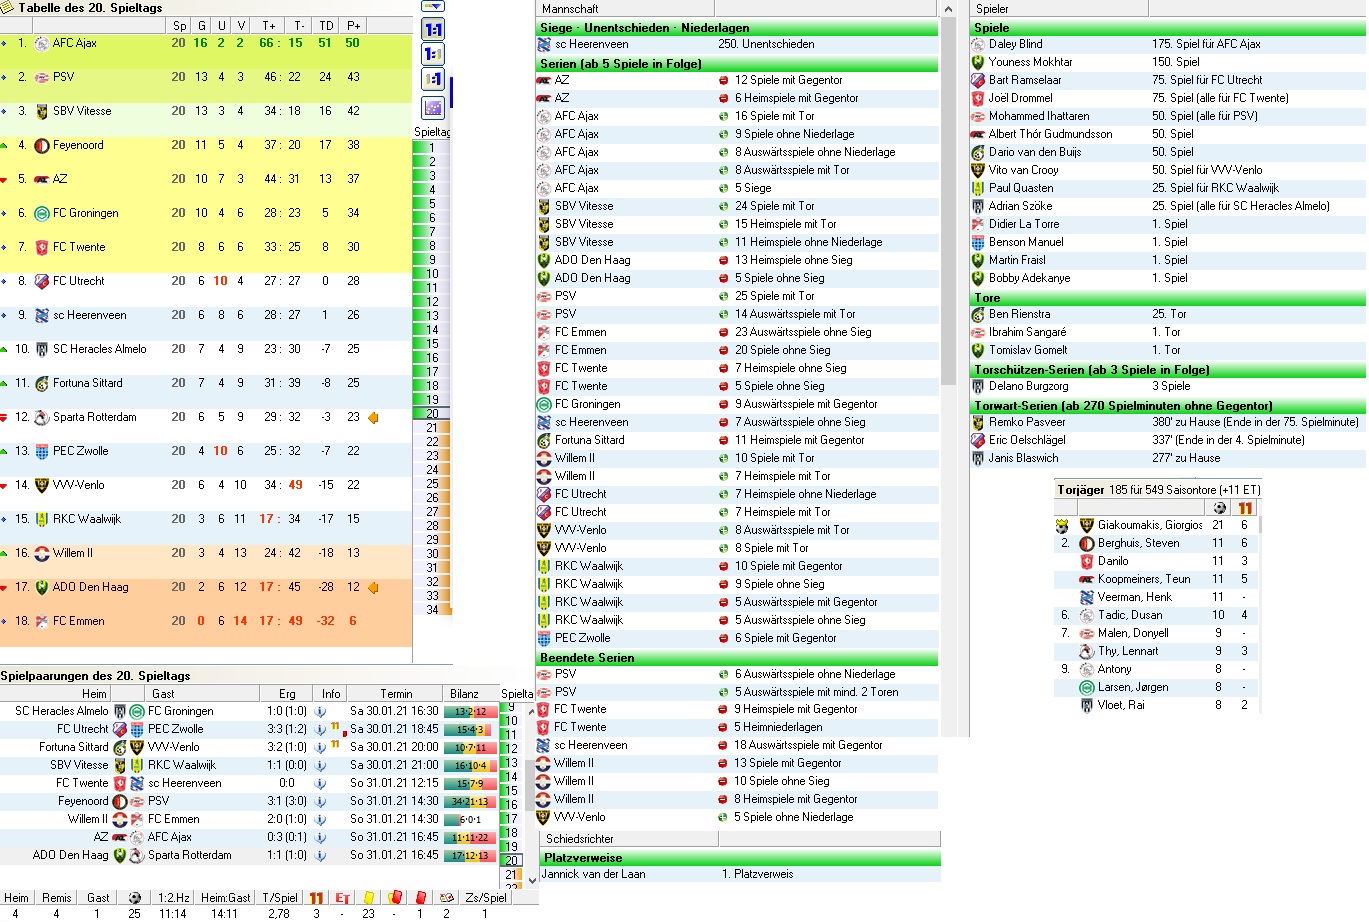The height and width of the screenshot is (922, 1369).
Task: Click the Bilanz bar 34·21·13 for Feyenoord match
Action: (470, 802)
